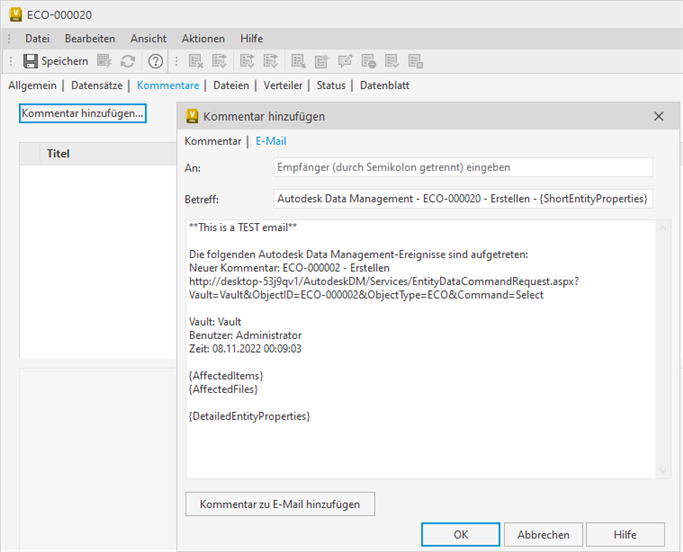Click the list icon with diagonal arrow
The height and width of the screenshot is (552, 683).
(298, 61)
